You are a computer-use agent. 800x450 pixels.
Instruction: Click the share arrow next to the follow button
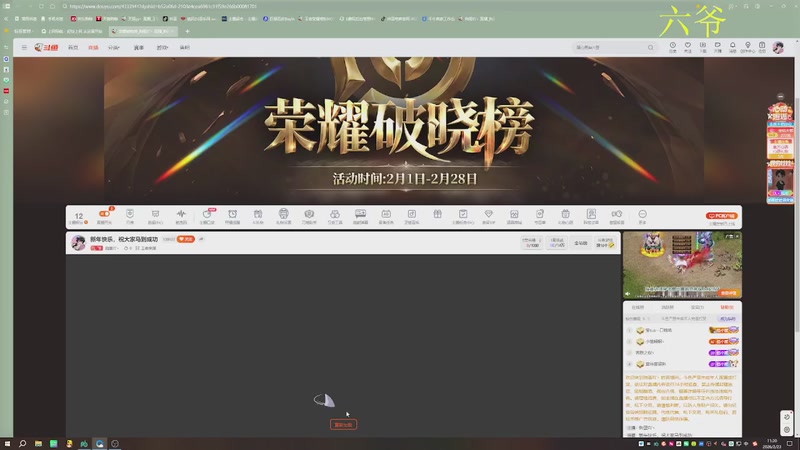point(201,239)
